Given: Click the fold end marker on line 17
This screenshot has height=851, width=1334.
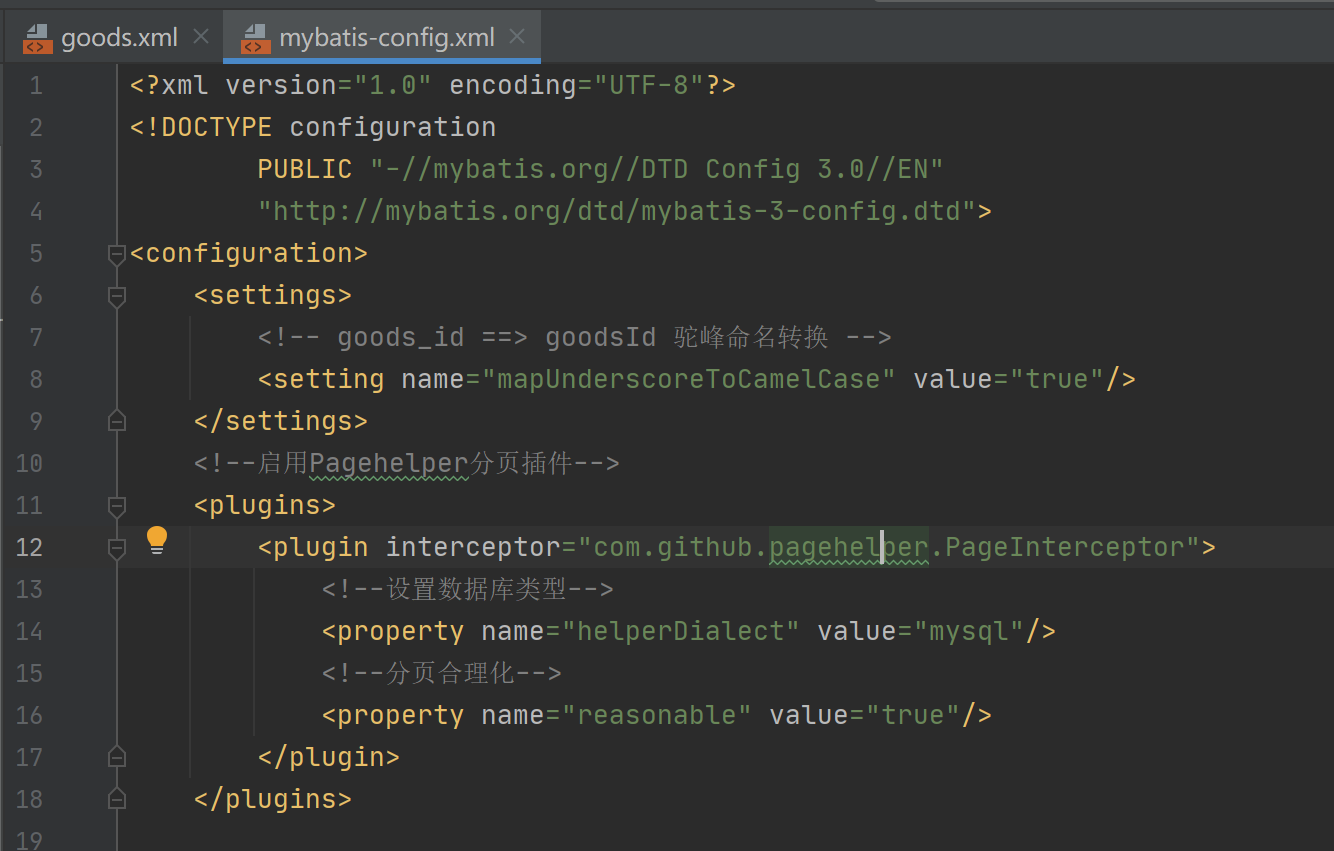Looking at the screenshot, I should [x=117, y=757].
